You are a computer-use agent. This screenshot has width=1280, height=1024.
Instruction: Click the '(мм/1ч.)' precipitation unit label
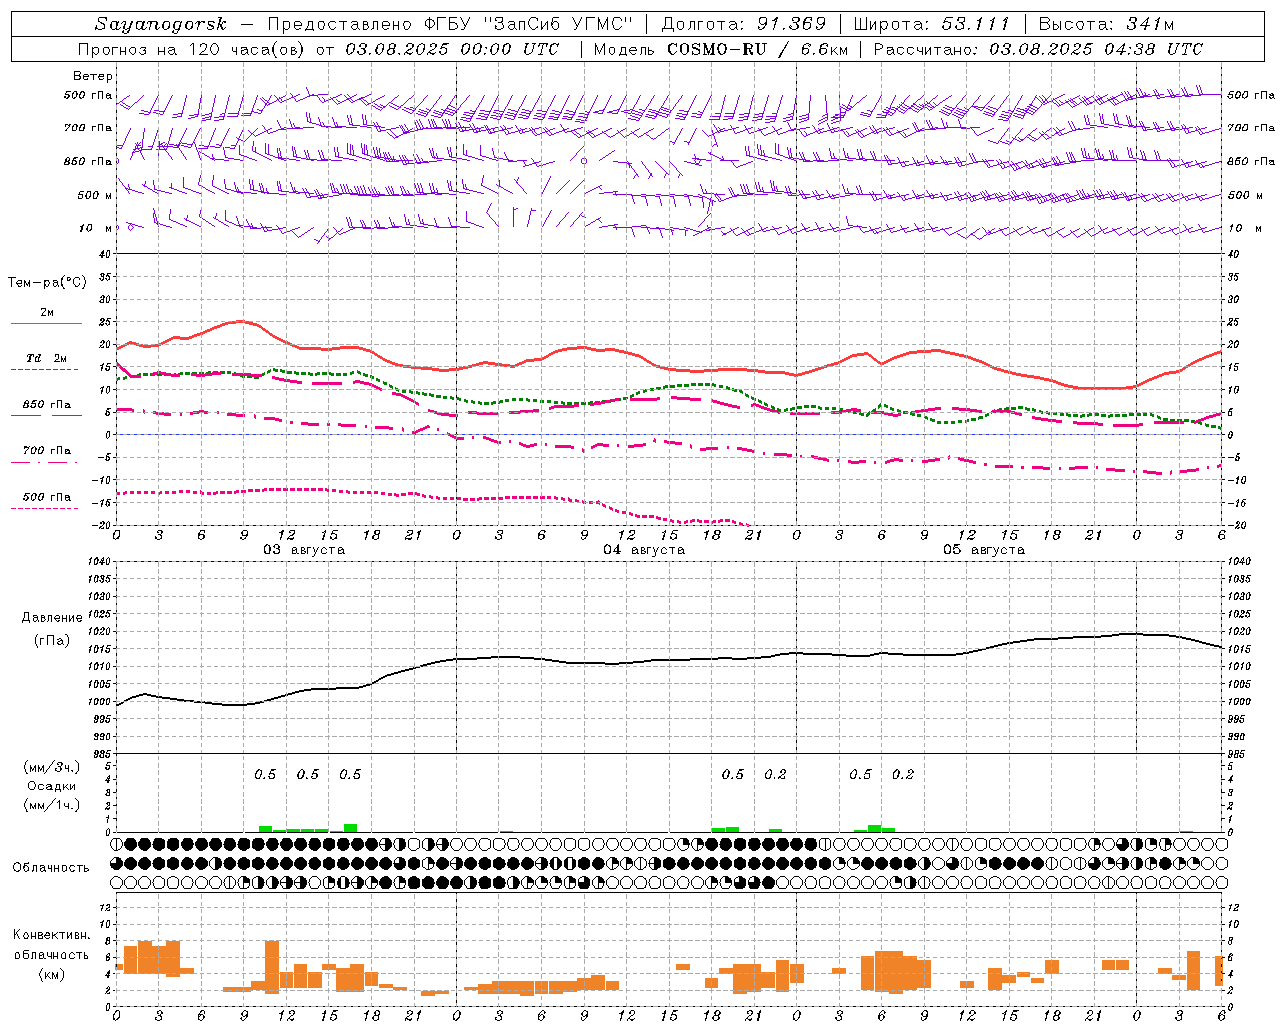(x=52, y=805)
